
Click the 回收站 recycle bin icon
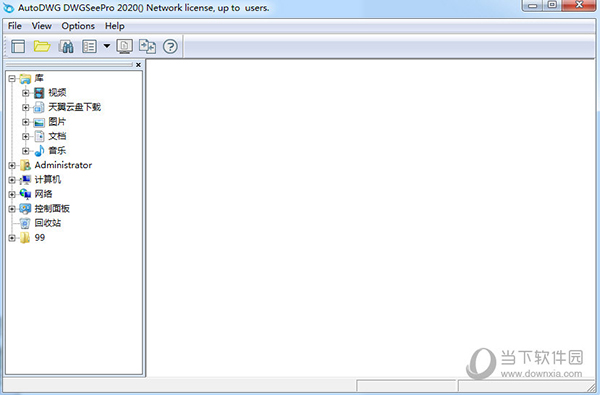pos(25,223)
